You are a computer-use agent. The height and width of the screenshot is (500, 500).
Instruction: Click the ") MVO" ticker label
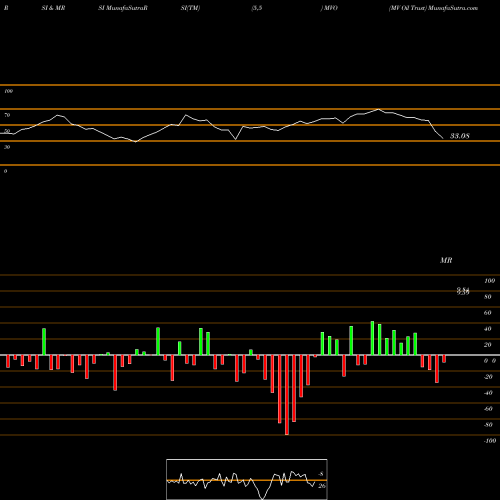329,8
